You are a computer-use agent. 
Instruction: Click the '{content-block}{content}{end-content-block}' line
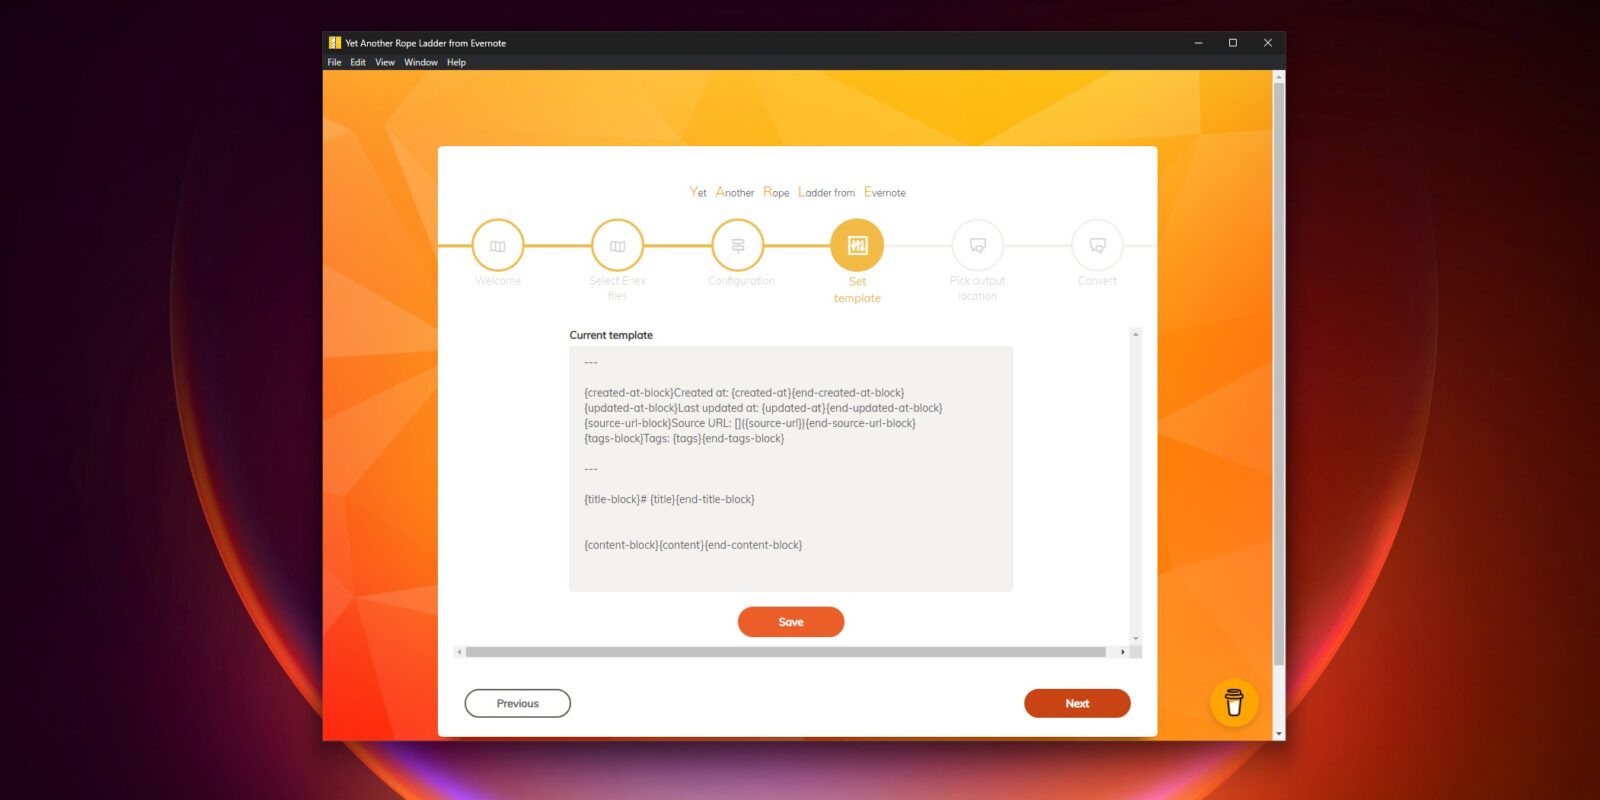click(693, 545)
